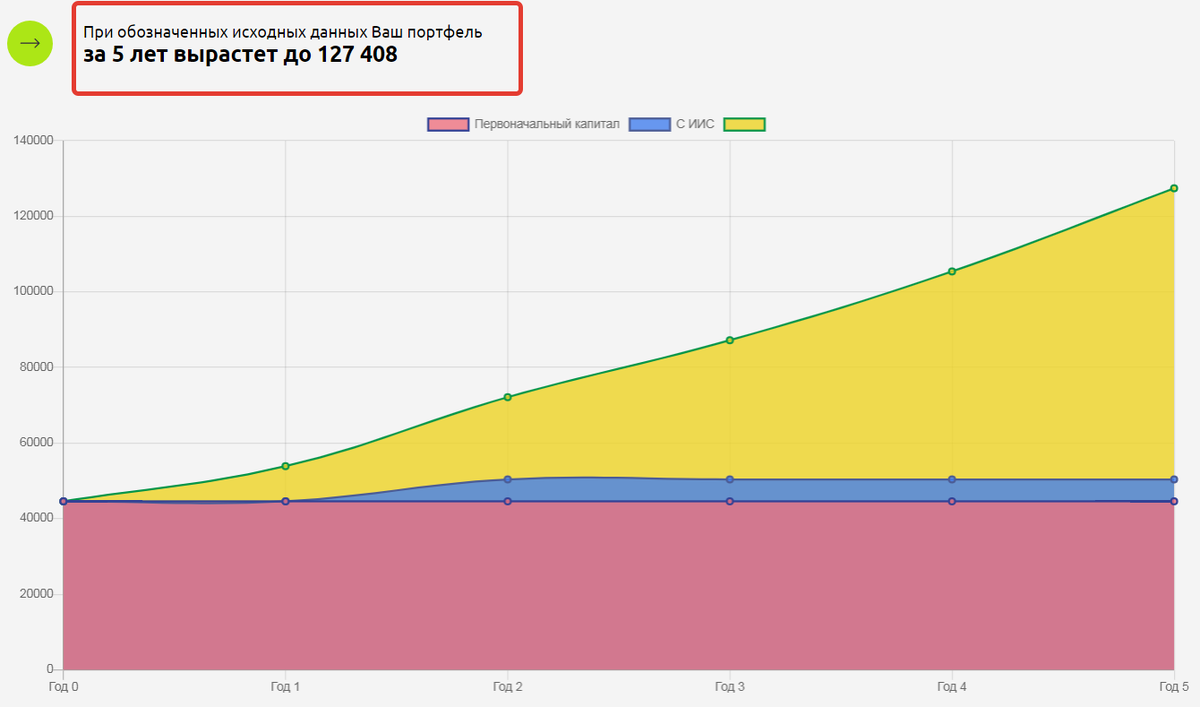Toggle the blue С ИИС legend swatch
Viewport: 1200px width, 707px height.
click(650, 124)
